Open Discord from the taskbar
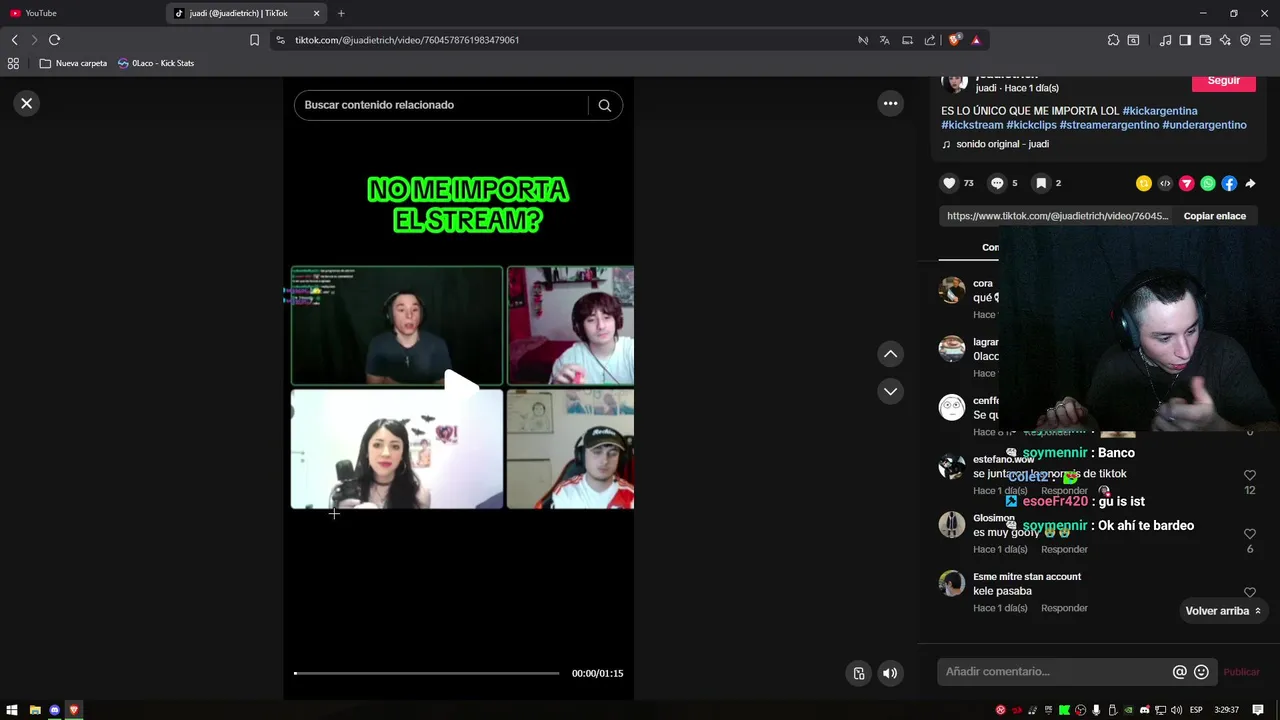The image size is (1280, 720). 54,710
